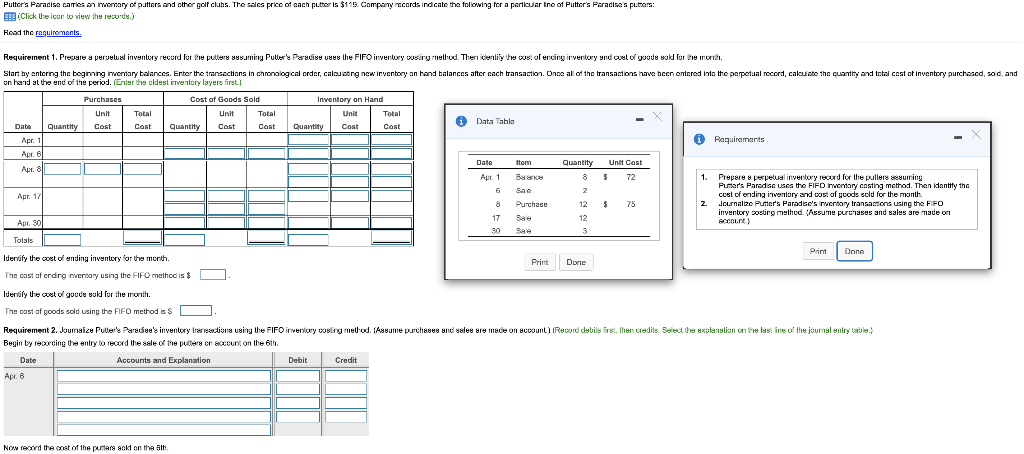Image resolution: width=1024 pixels, height=454 pixels.
Task: Click unit cost '75' in the Data Table
Action: pos(630,204)
